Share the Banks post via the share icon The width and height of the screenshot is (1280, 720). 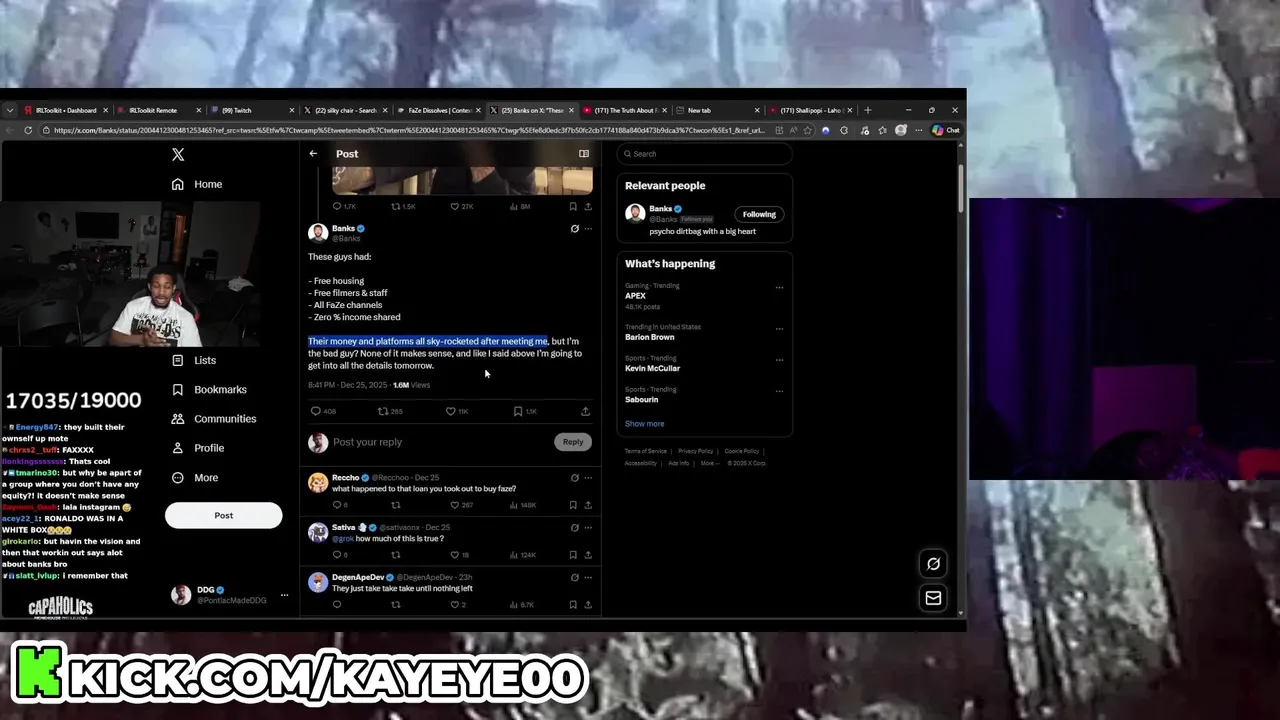pos(585,411)
